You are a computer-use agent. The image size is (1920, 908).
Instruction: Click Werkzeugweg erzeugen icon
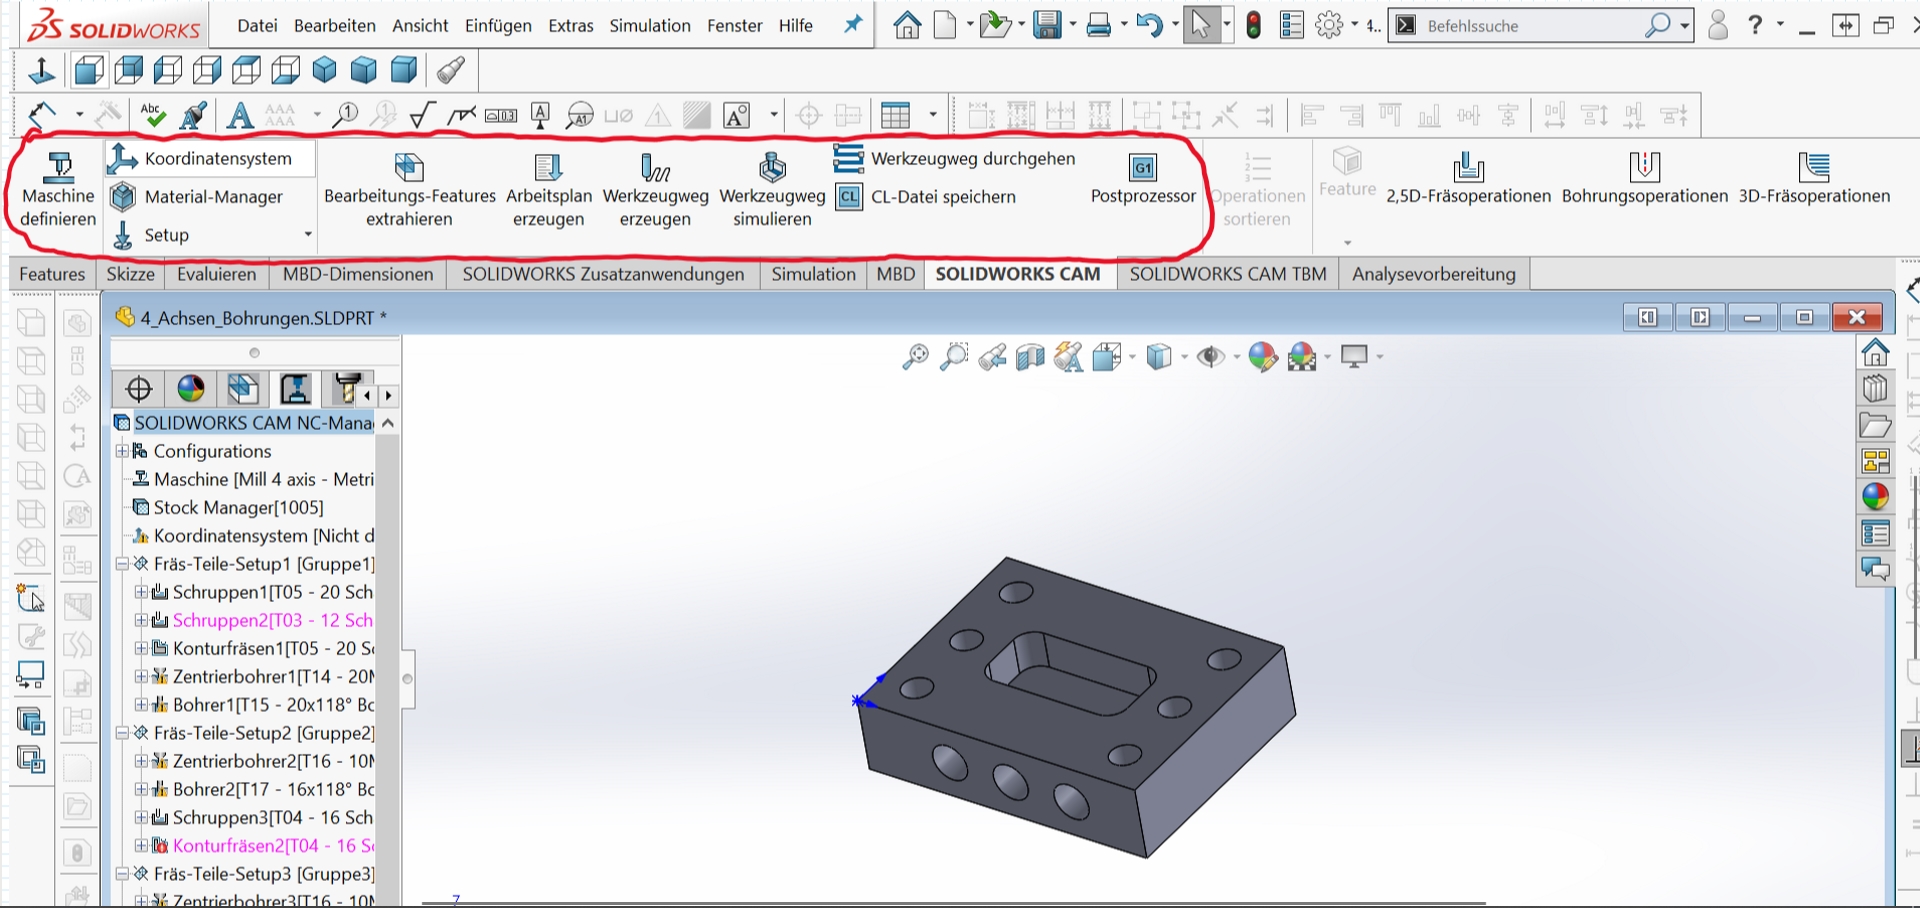[655, 168]
